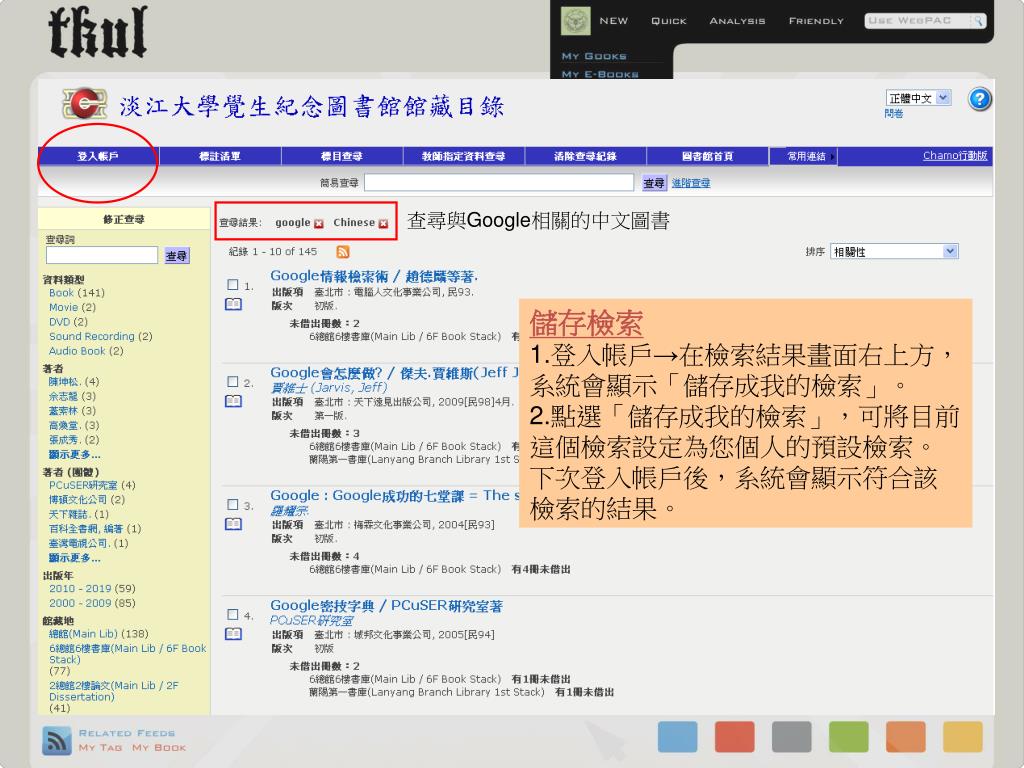Image resolution: width=1024 pixels, height=768 pixels.
Task: Click the orange color square at bottom
Action: click(906, 737)
